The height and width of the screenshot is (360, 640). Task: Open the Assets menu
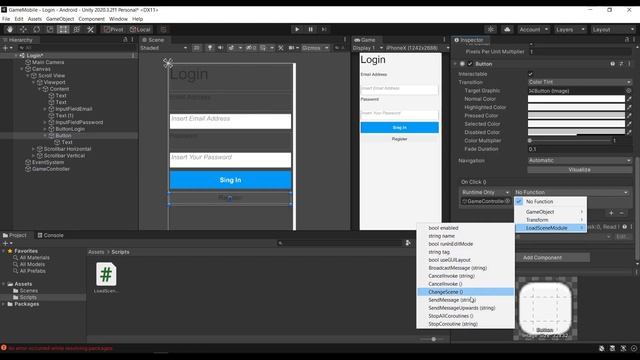35,19
